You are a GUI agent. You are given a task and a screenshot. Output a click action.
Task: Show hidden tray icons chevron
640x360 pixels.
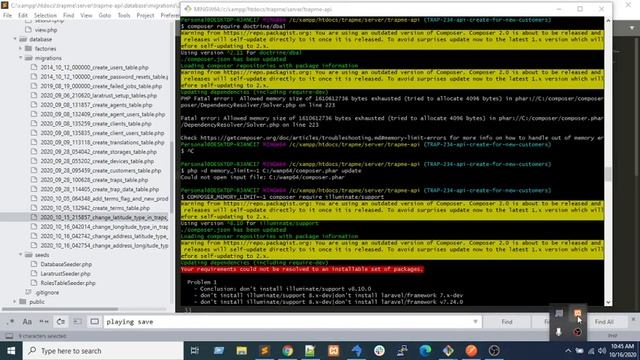[x=568, y=351]
